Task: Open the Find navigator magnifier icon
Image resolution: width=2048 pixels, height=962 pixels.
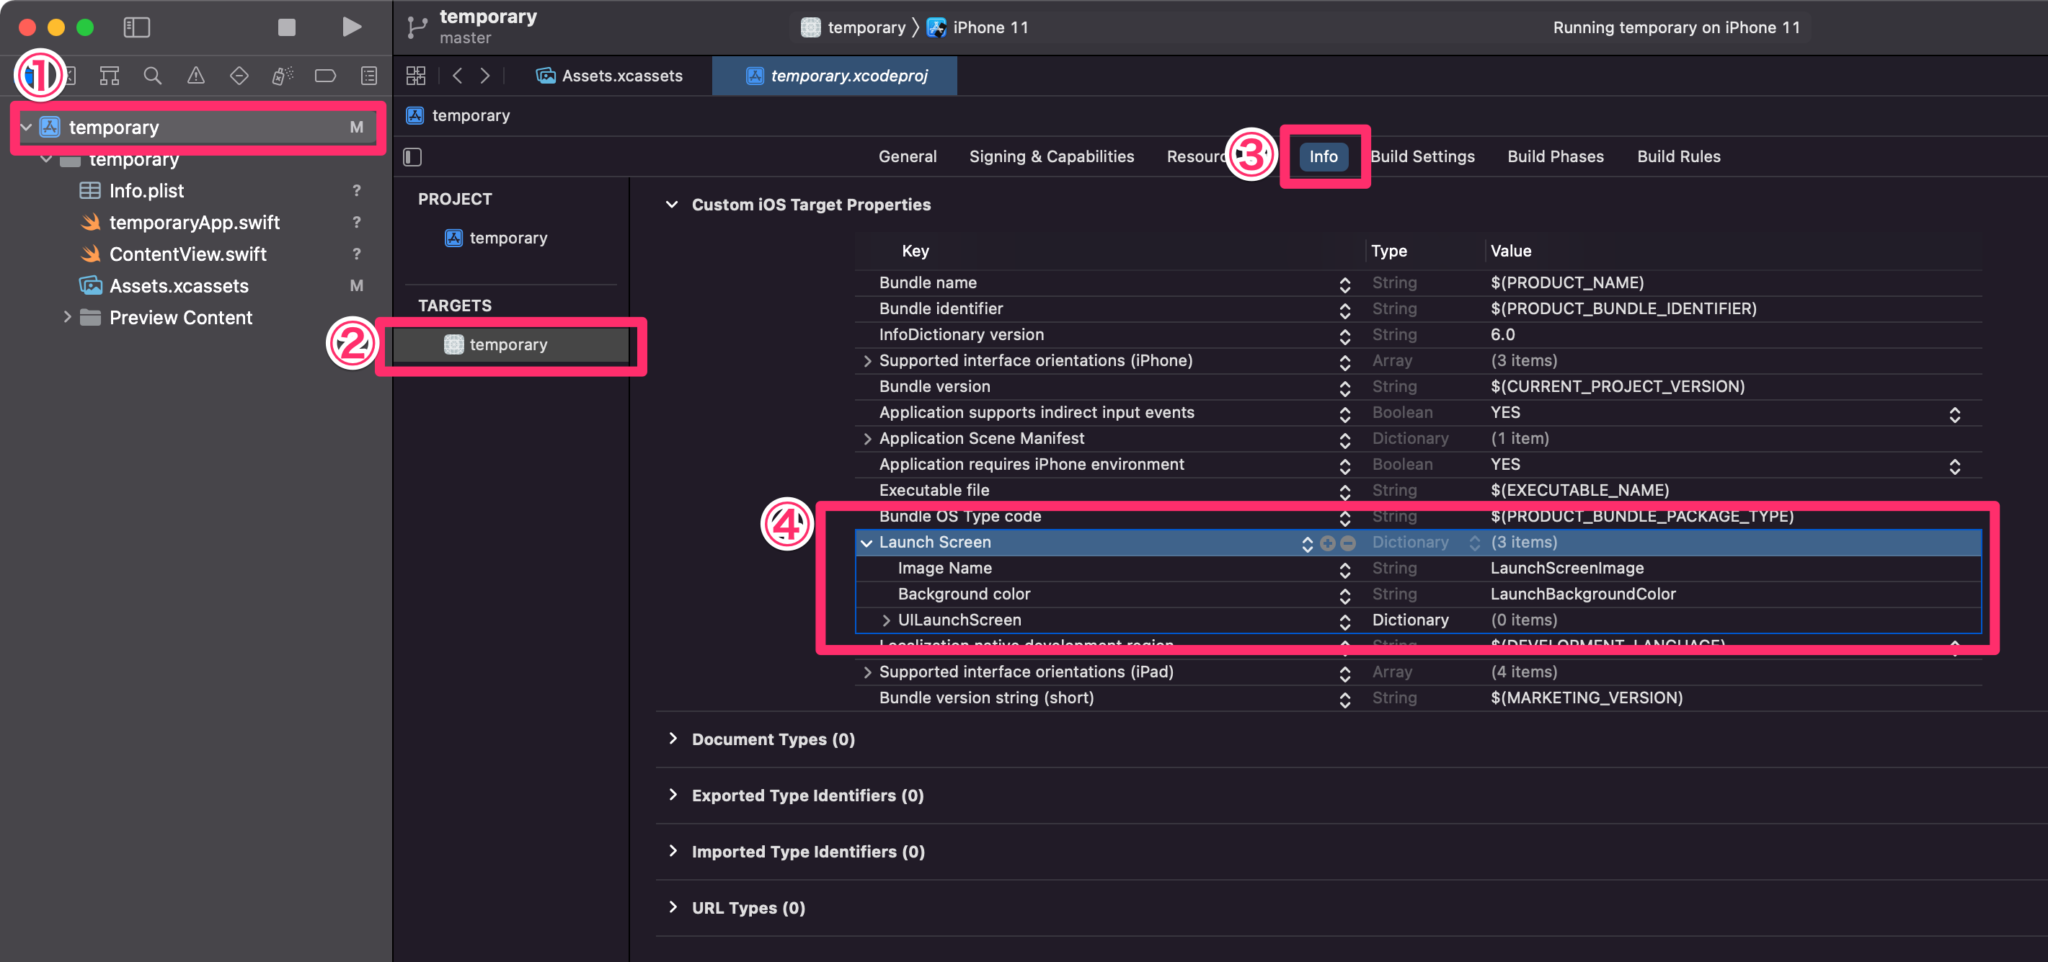Action: [152, 76]
